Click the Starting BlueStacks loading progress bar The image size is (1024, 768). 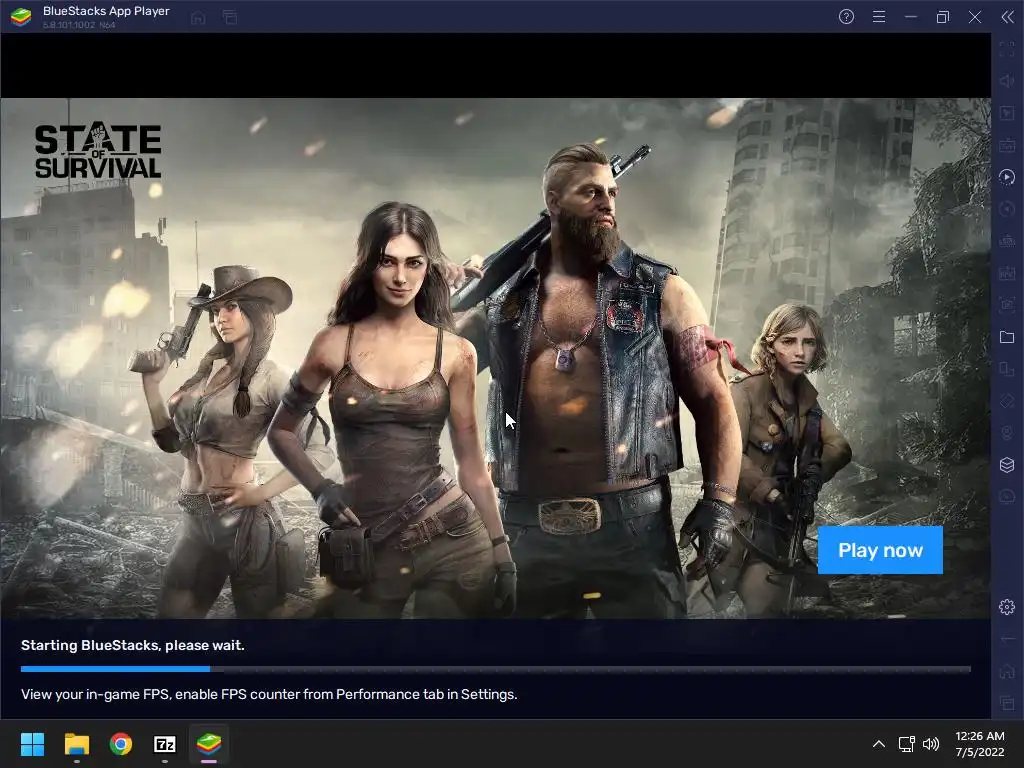(x=496, y=669)
